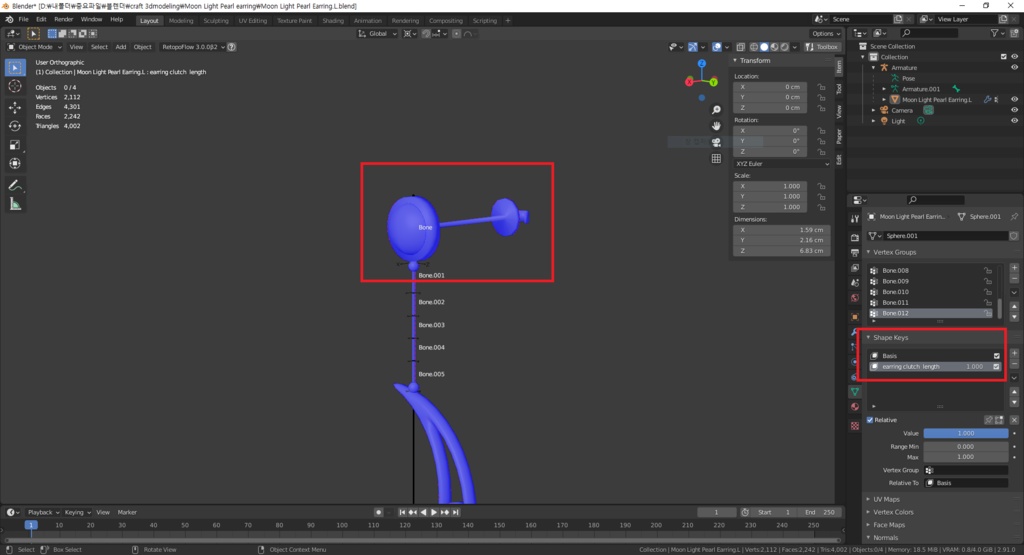
Task: Open the Add menu in viewport header
Action: 121,47
